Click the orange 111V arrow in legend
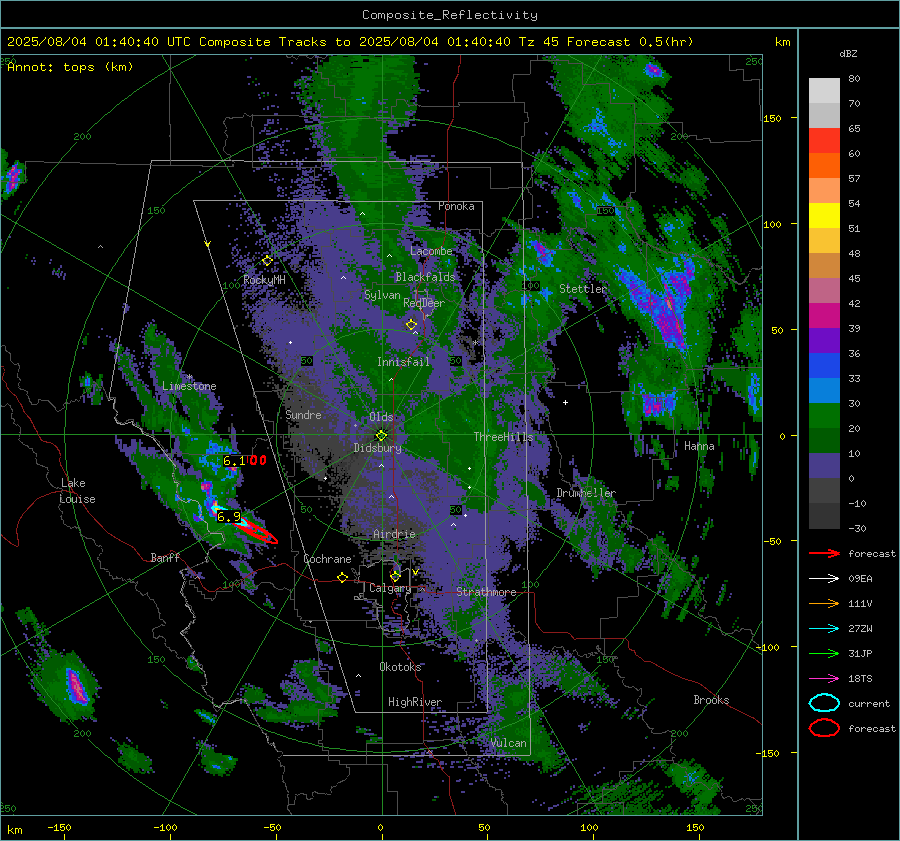900x841 pixels. tap(824, 603)
